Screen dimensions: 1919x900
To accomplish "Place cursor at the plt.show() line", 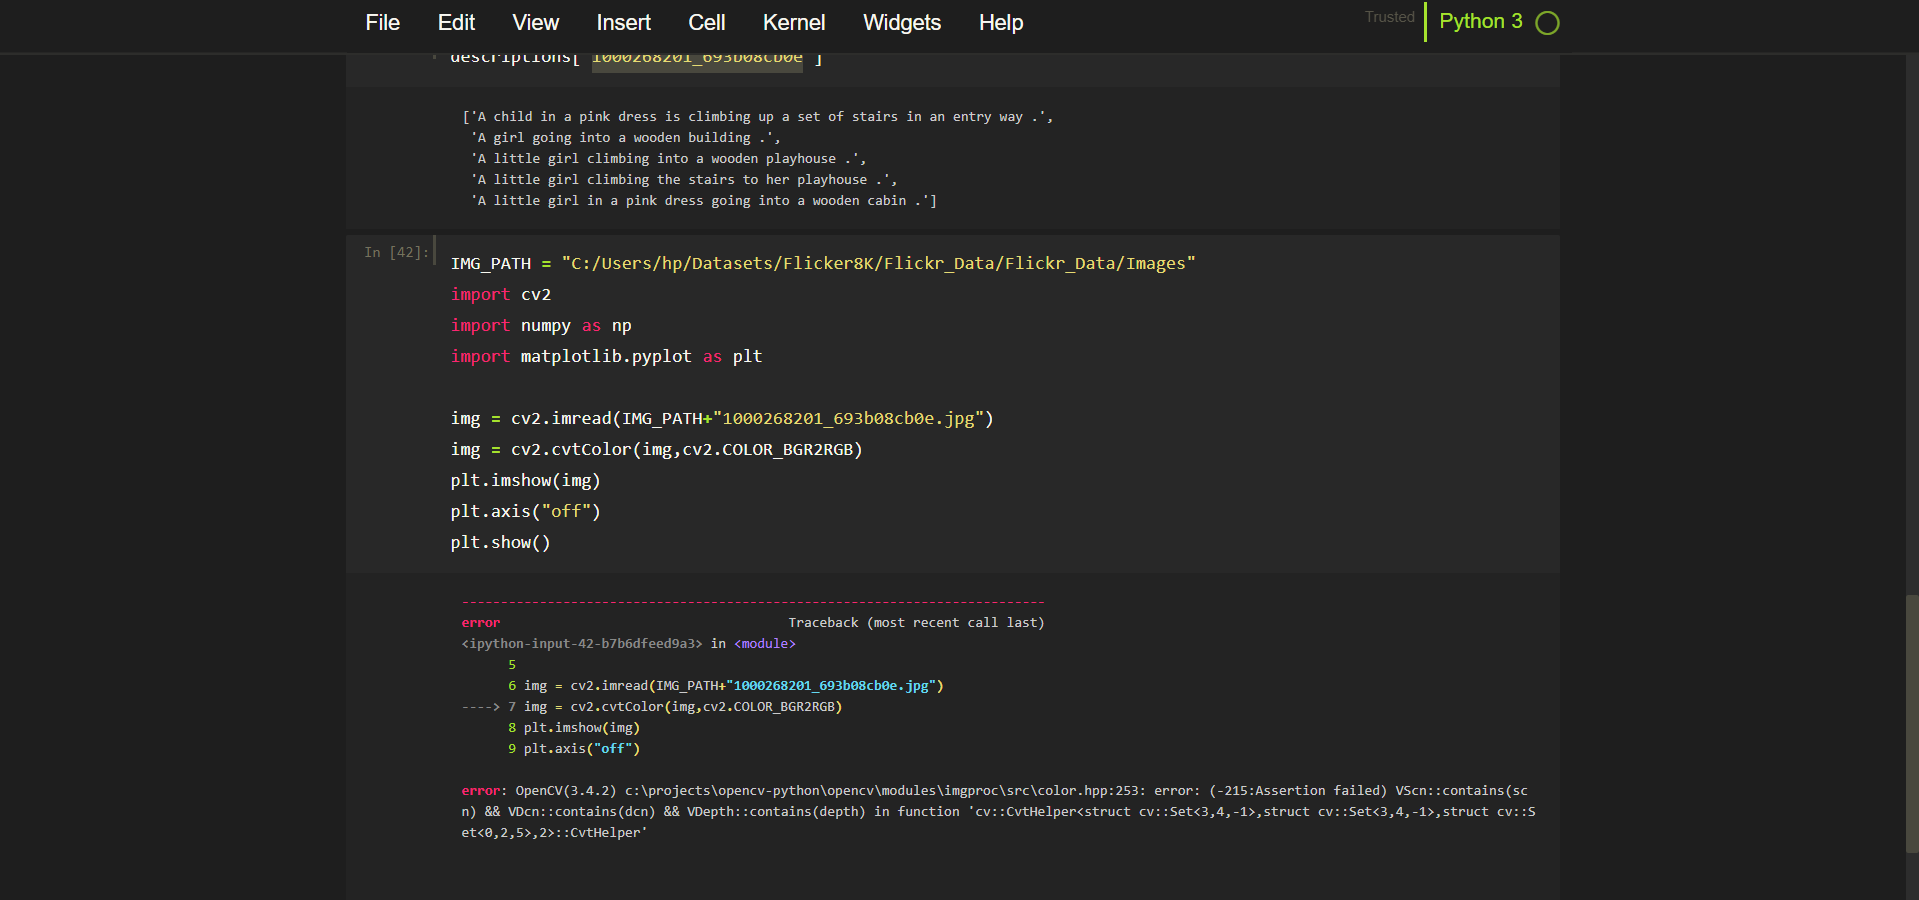I will [500, 542].
